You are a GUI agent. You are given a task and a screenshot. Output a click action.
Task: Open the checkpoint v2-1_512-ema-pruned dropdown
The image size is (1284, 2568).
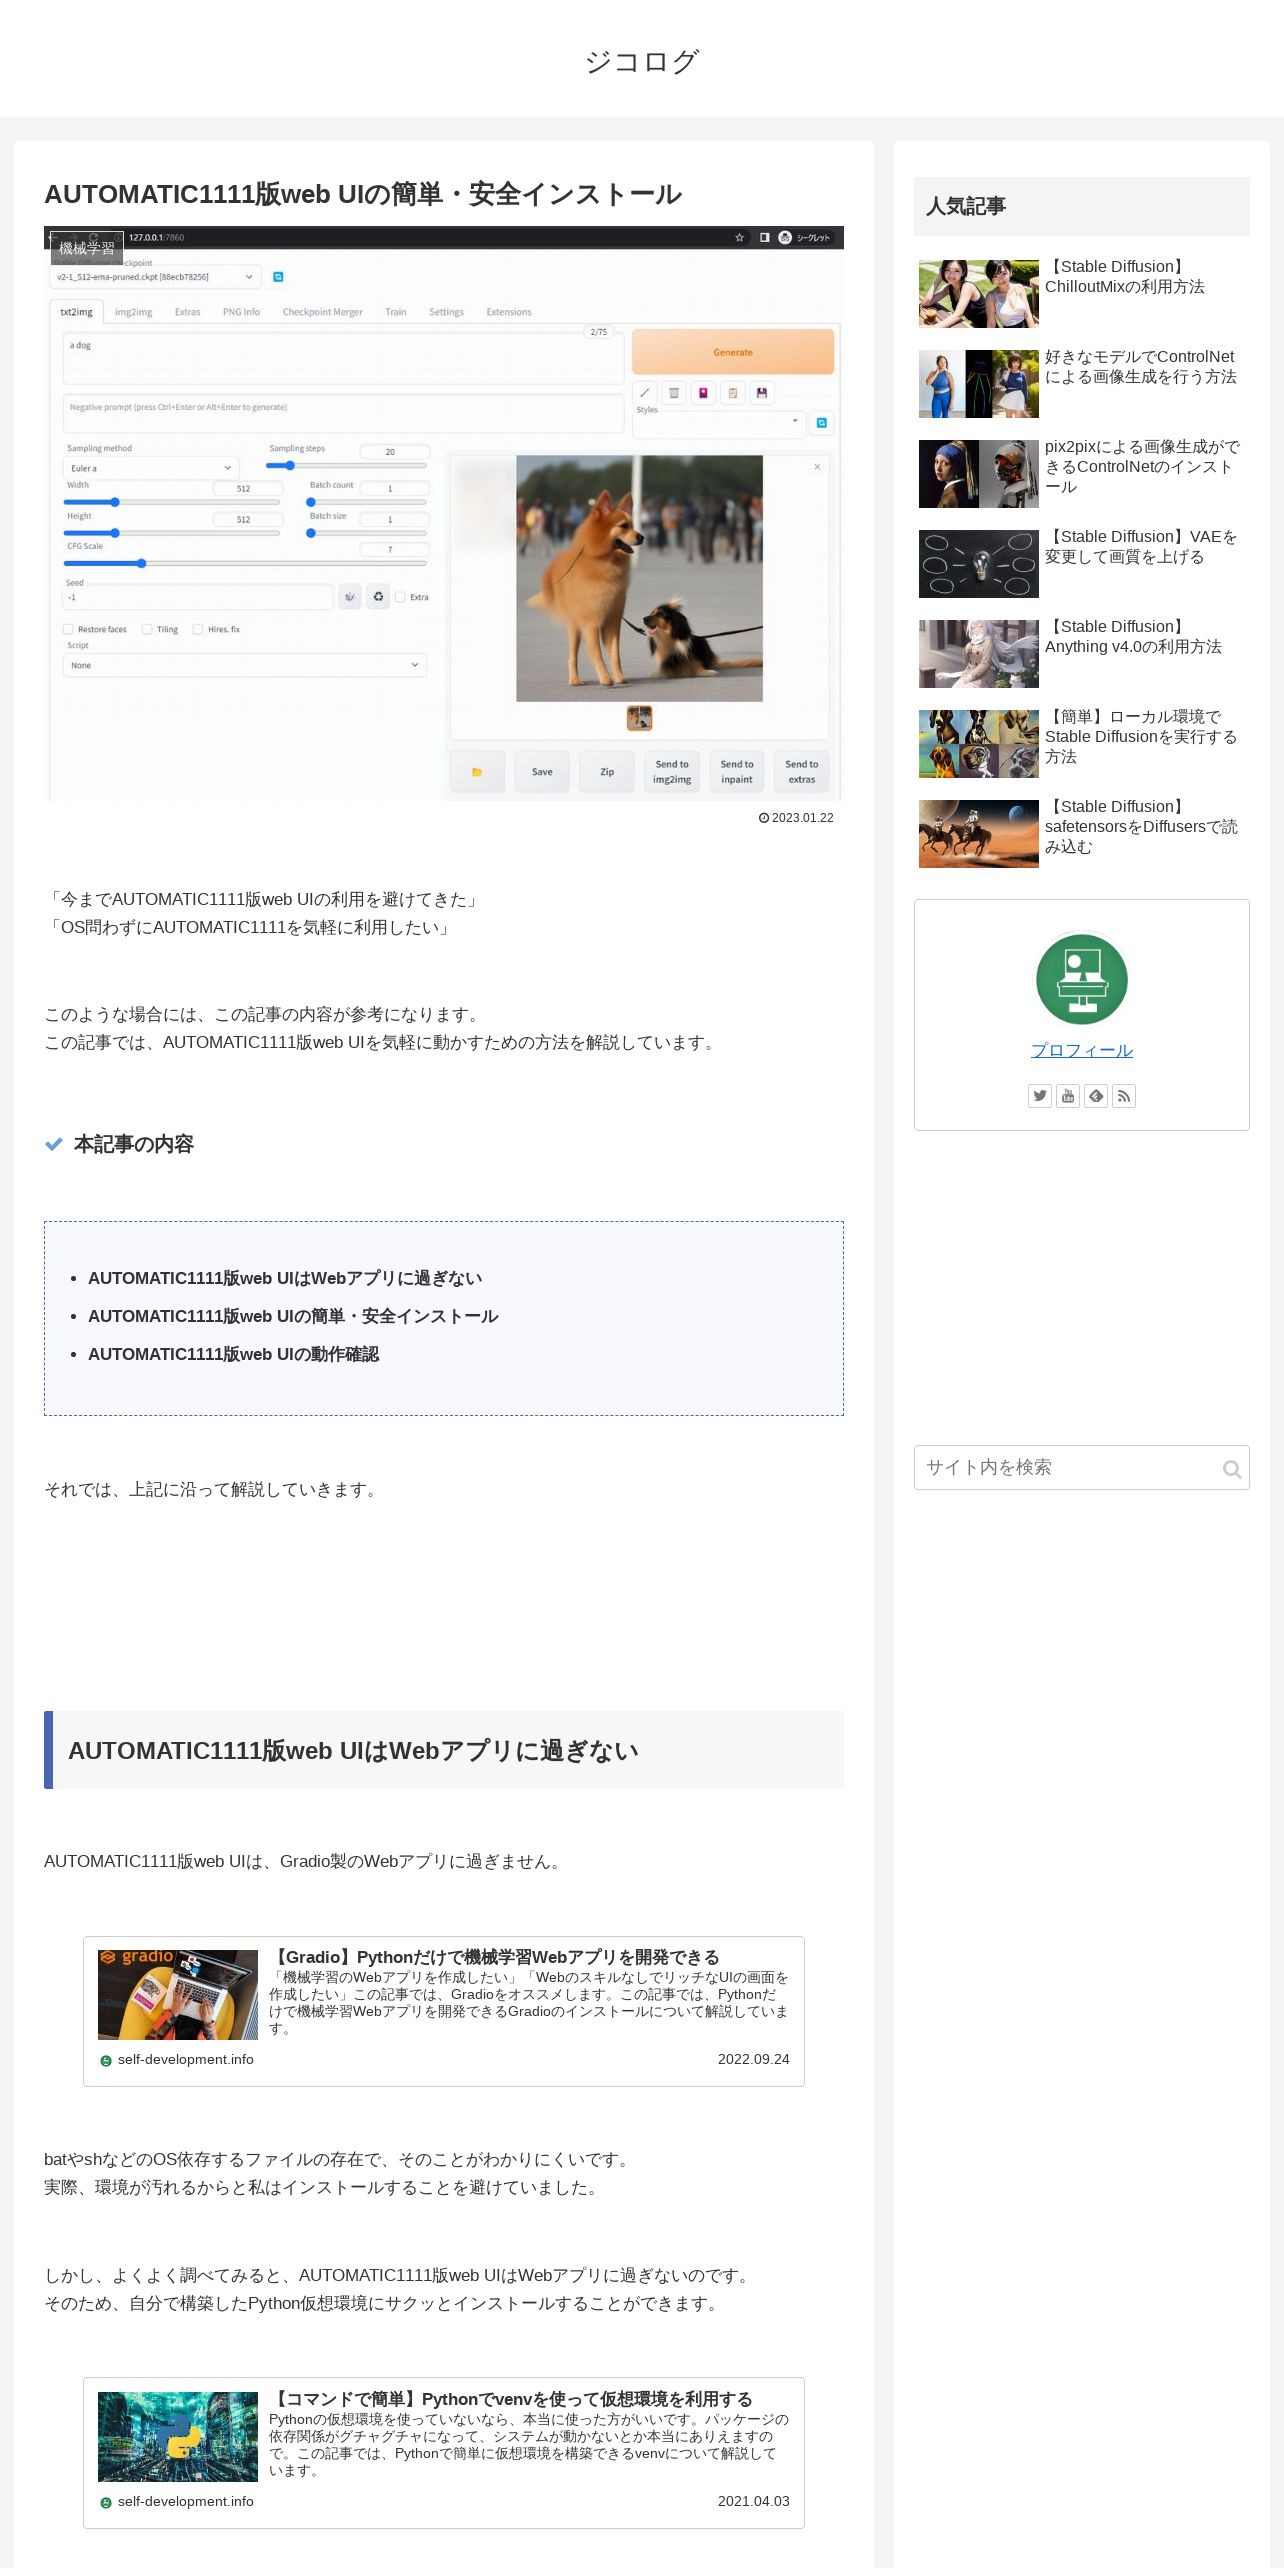tap(155, 277)
